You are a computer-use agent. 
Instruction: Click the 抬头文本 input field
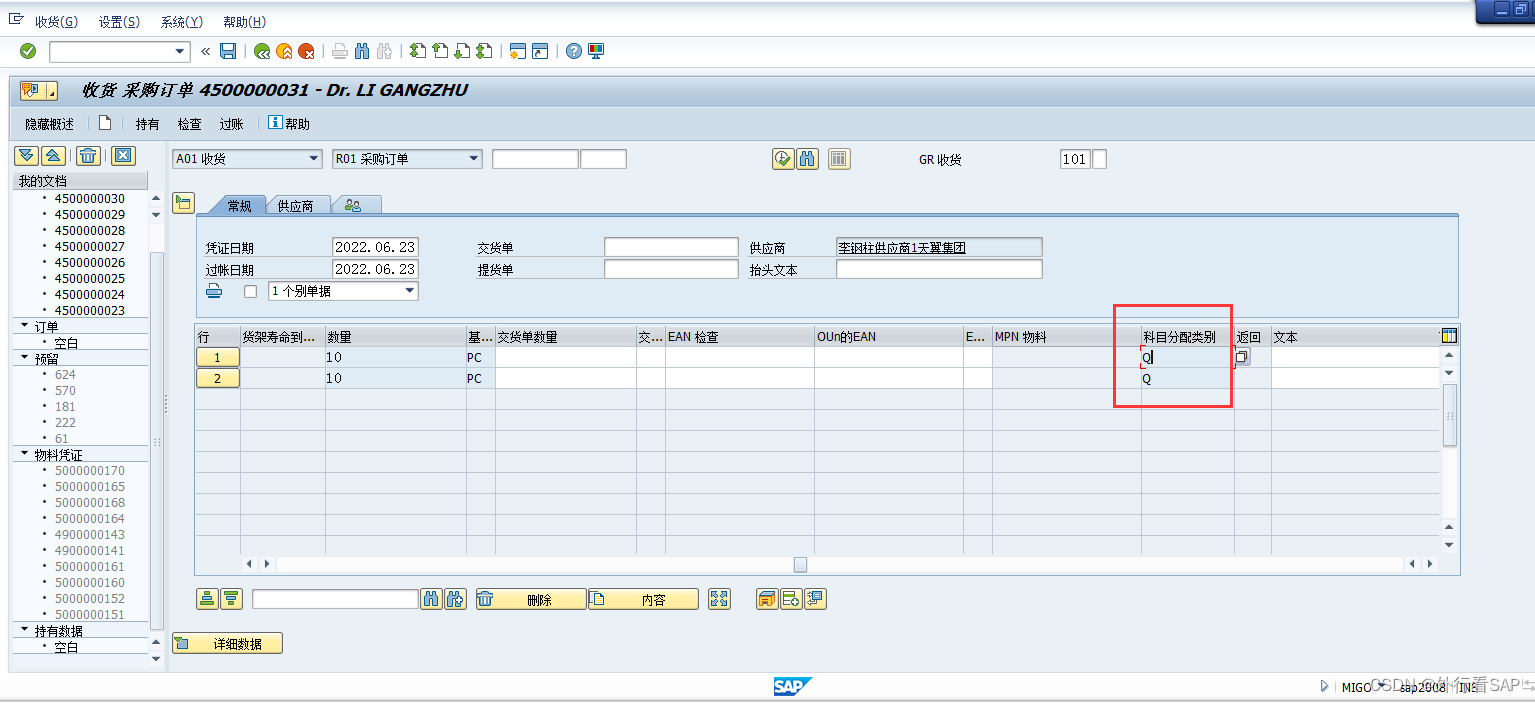(938, 270)
